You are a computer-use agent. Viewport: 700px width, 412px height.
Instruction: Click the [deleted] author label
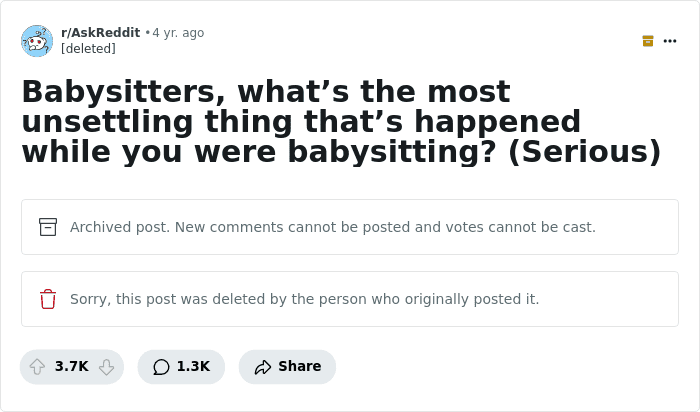click(x=88, y=49)
